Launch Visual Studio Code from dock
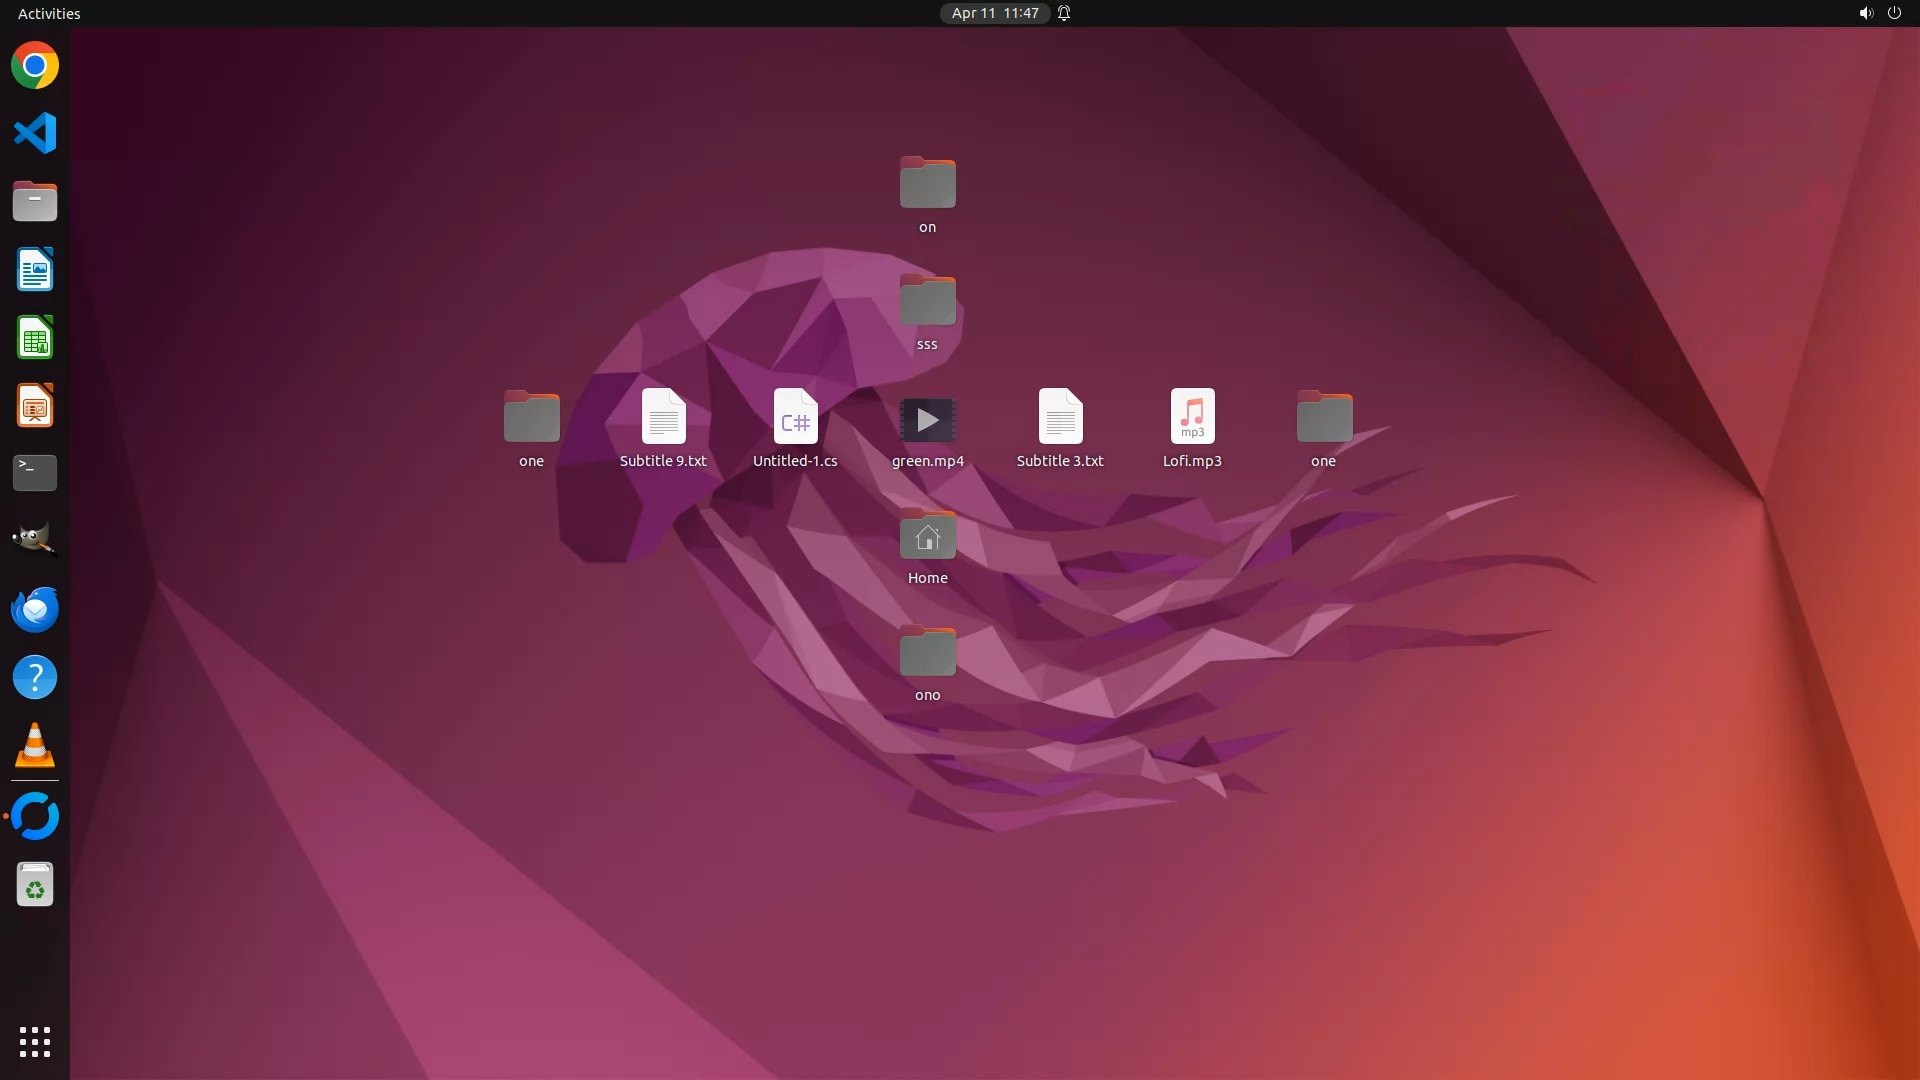Viewport: 1920px width, 1080px height. point(35,133)
